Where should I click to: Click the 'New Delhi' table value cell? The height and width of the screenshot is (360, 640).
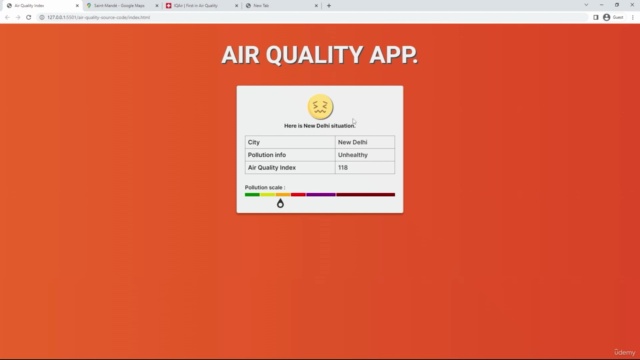coord(365,142)
